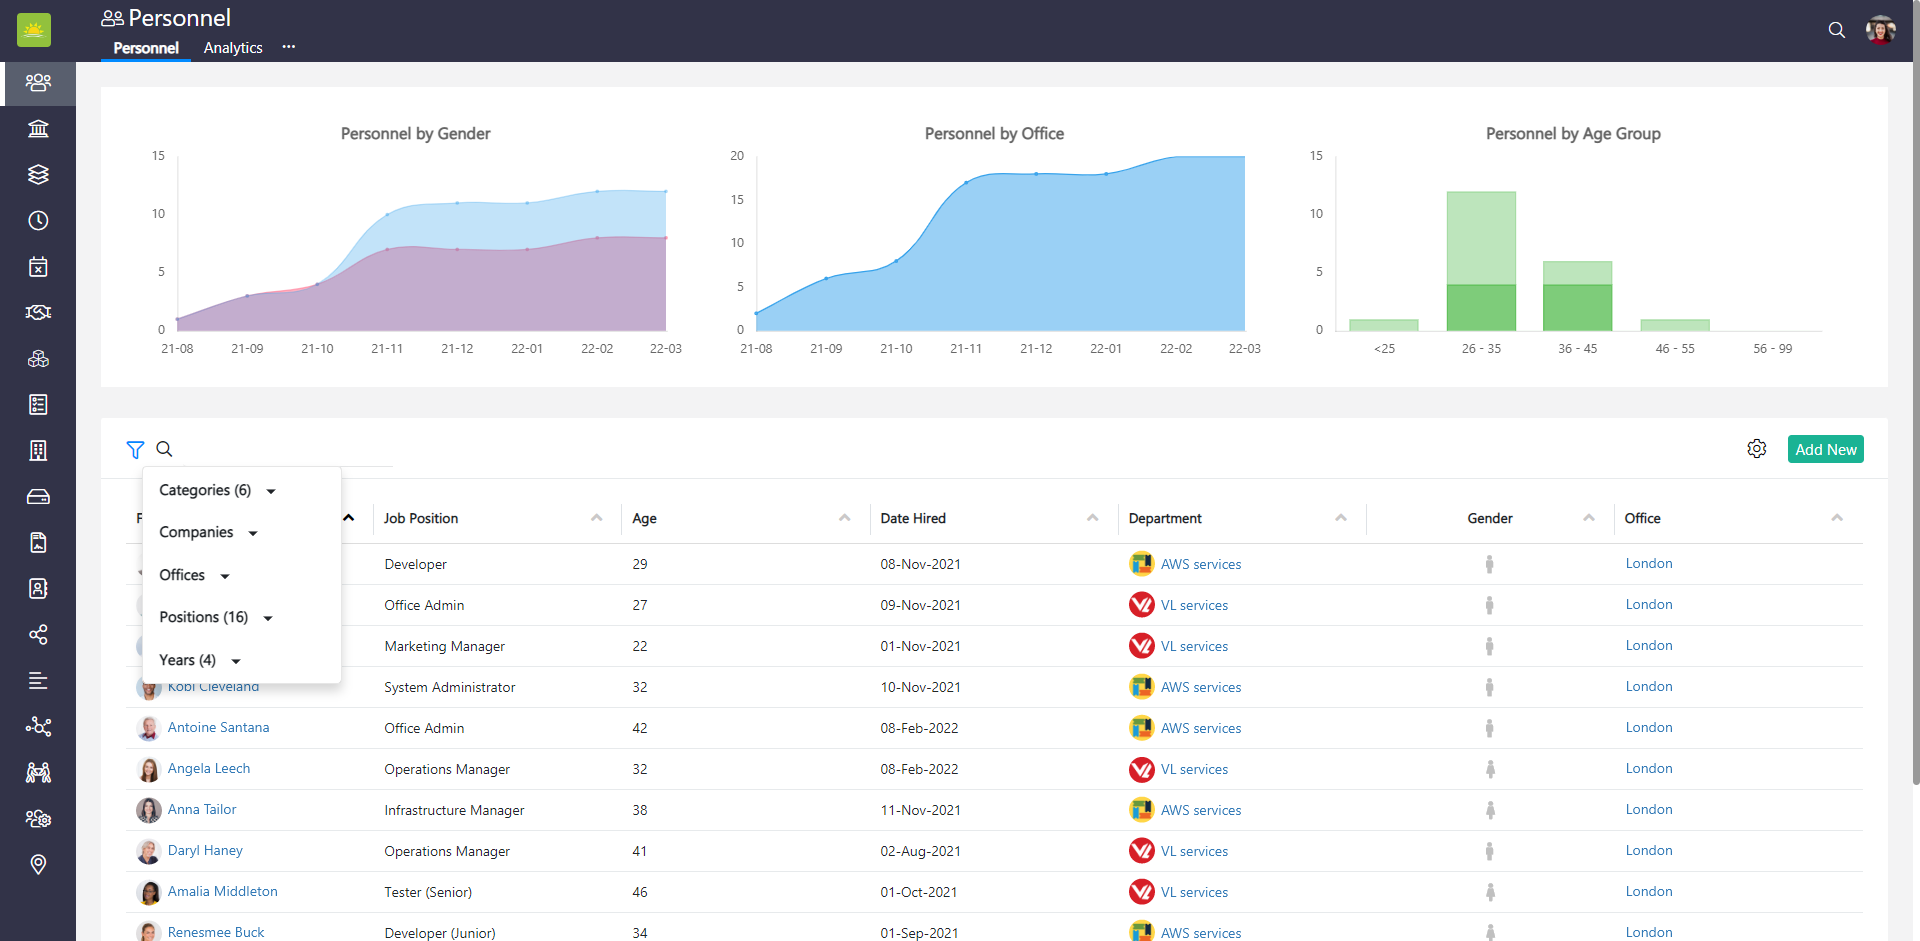Toggle sorting on the Gender column
The height and width of the screenshot is (941, 1920).
(x=1589, y=519)
